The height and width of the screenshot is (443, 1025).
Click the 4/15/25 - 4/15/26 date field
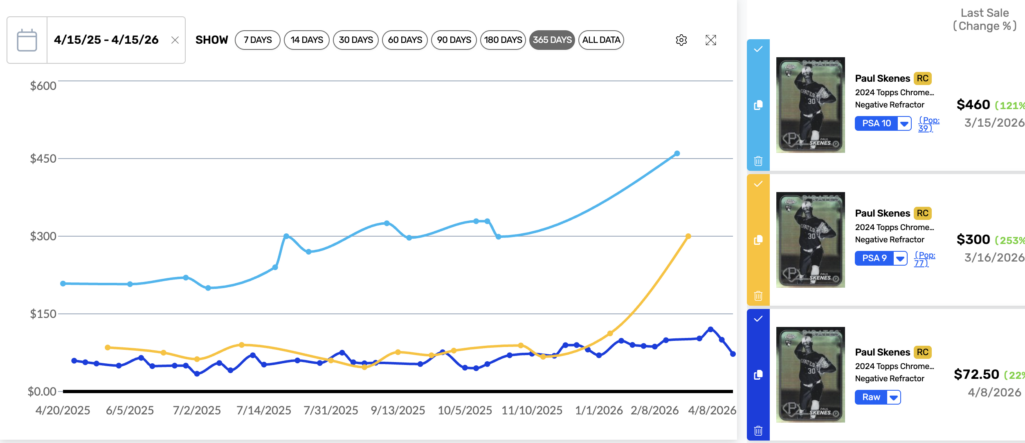107,40
